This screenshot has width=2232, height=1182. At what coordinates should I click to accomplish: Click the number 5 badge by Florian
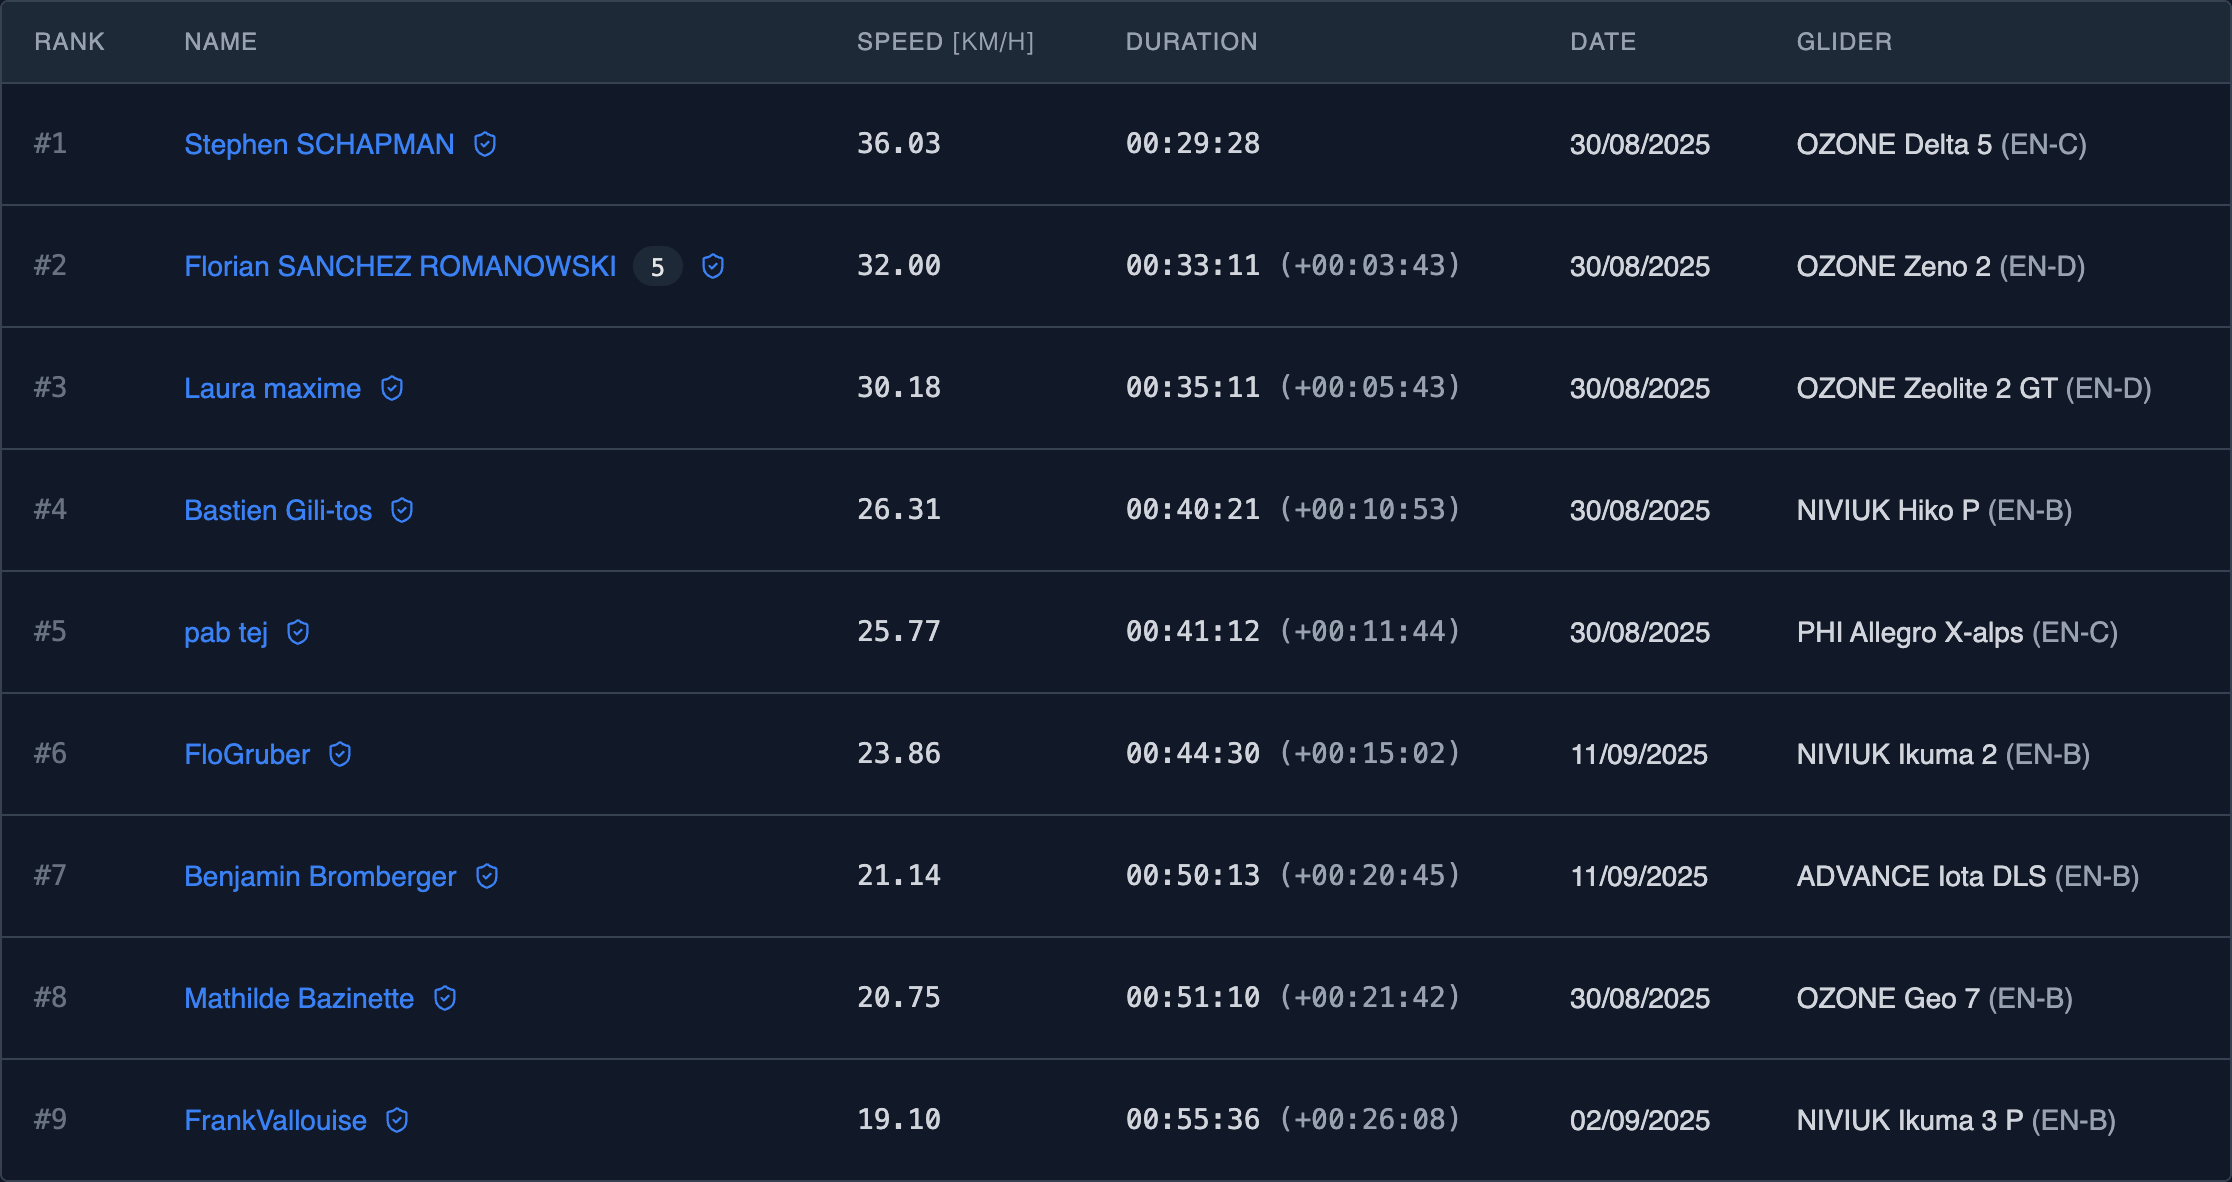[x=657, y=266]
